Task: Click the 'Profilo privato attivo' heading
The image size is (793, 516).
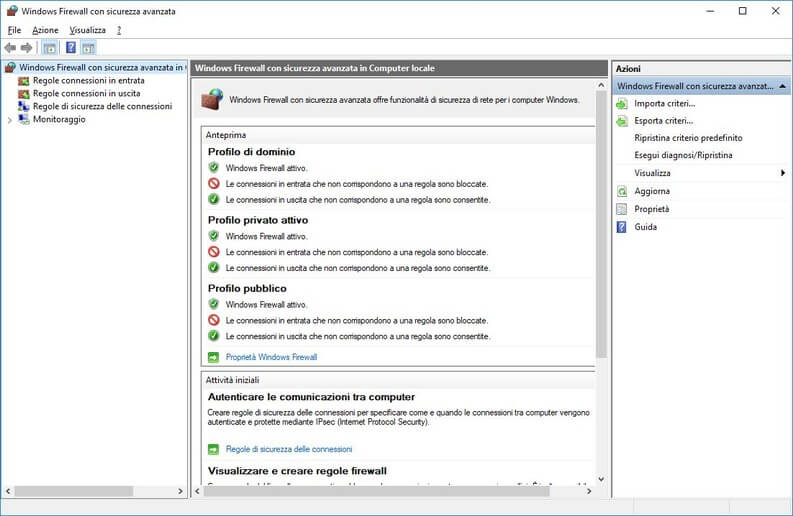Action: 258,220
